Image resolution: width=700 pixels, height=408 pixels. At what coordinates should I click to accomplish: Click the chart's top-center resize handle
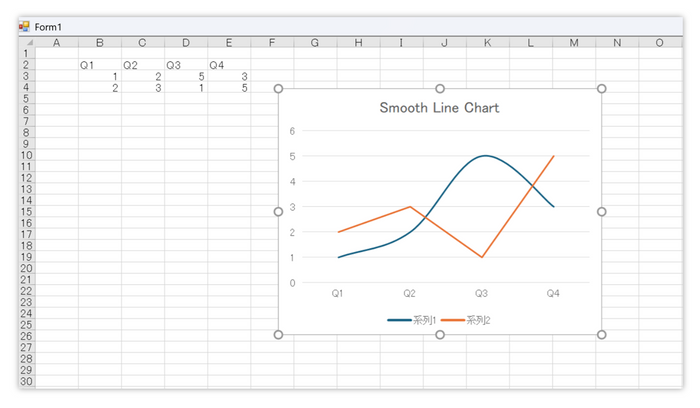(x=440, y=89)
